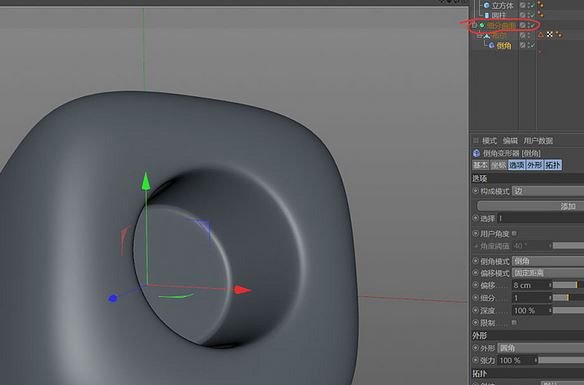Toggle visibility dots on boolean object row
This screenshot has width=584, height=385.
pos(529,35)
